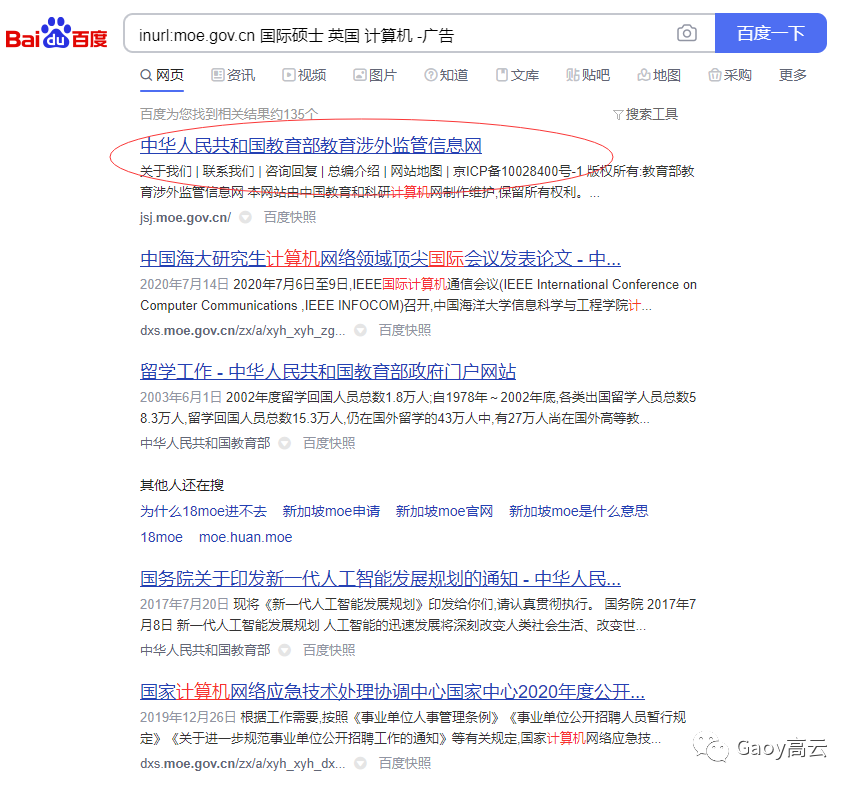855x787 pixels.
Task: Open 国务院关于印发新一代人工智能发展规划的通知 result
Action: [x=380, y=578]
